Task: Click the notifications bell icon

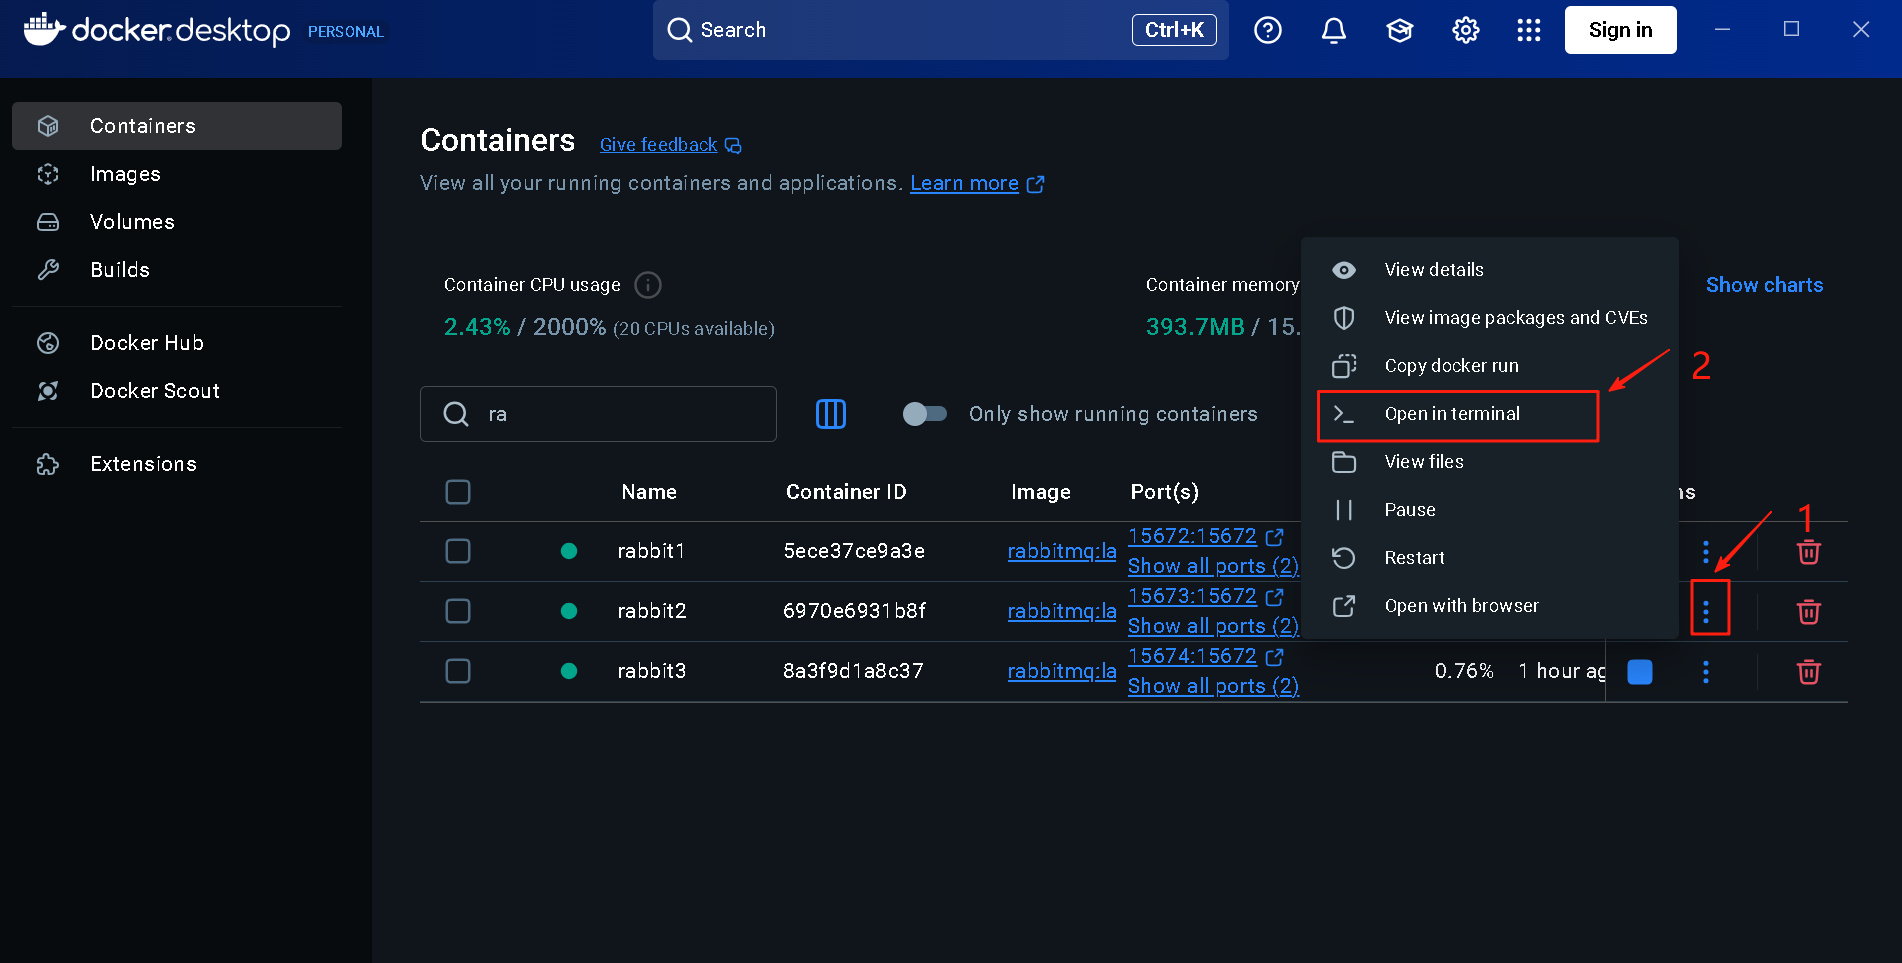Action: click(x=1333, y=30)
